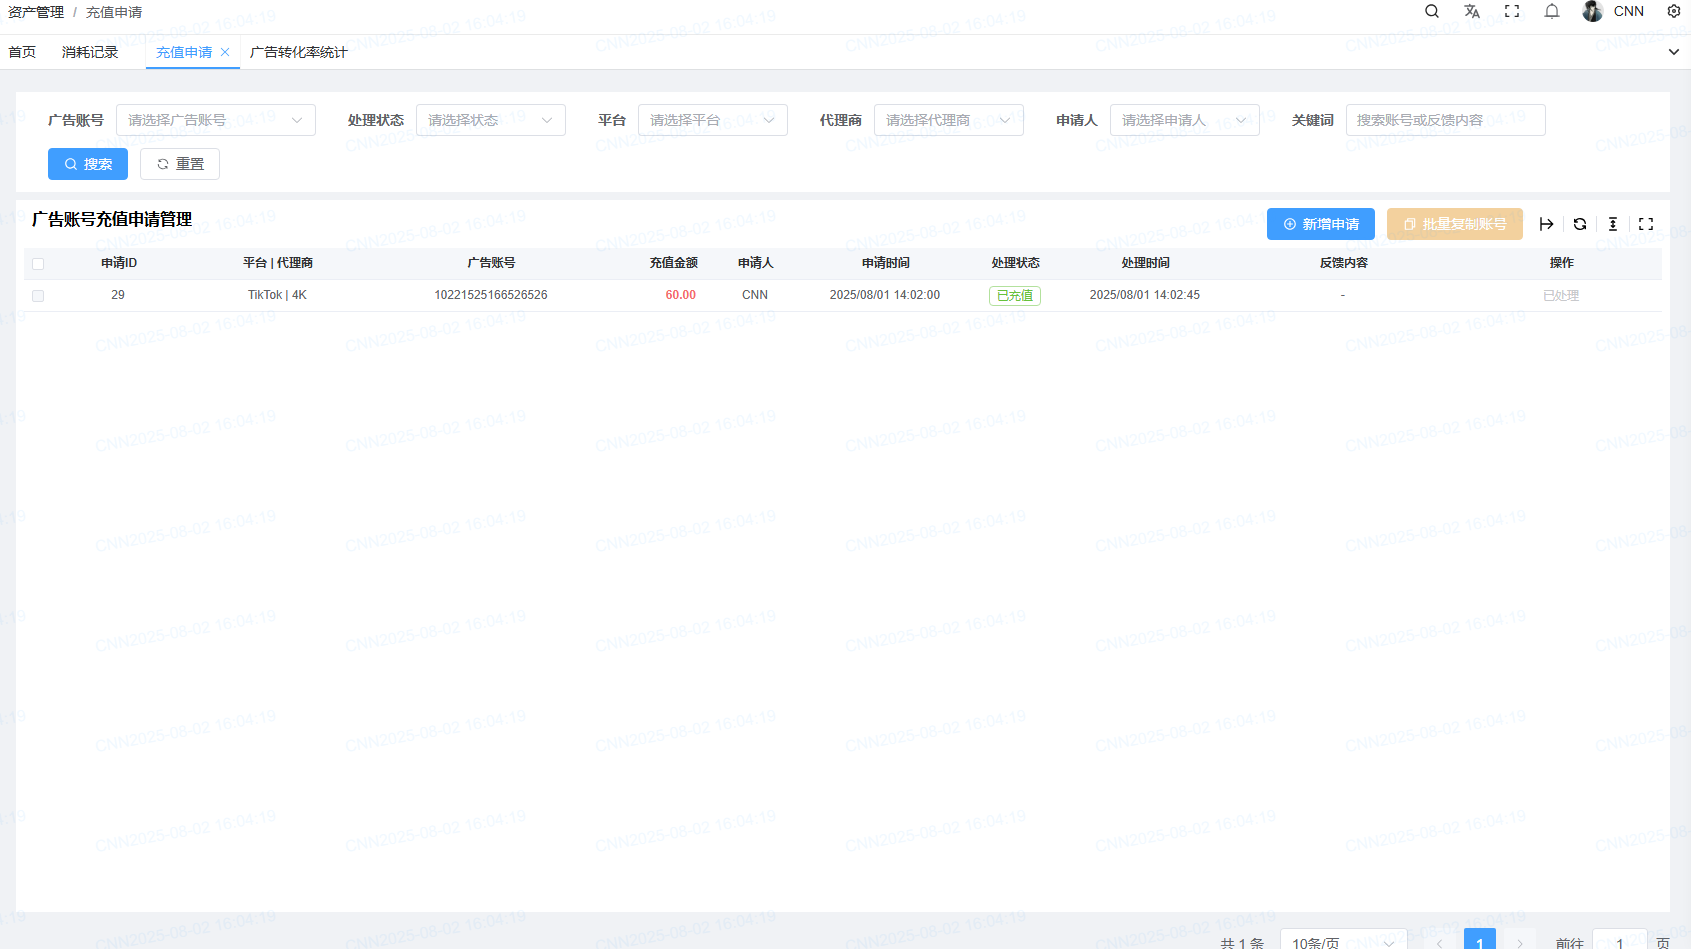1691x949 pixels.
Task: Open the 广告账号 dropdown
Action: point(215,120)
